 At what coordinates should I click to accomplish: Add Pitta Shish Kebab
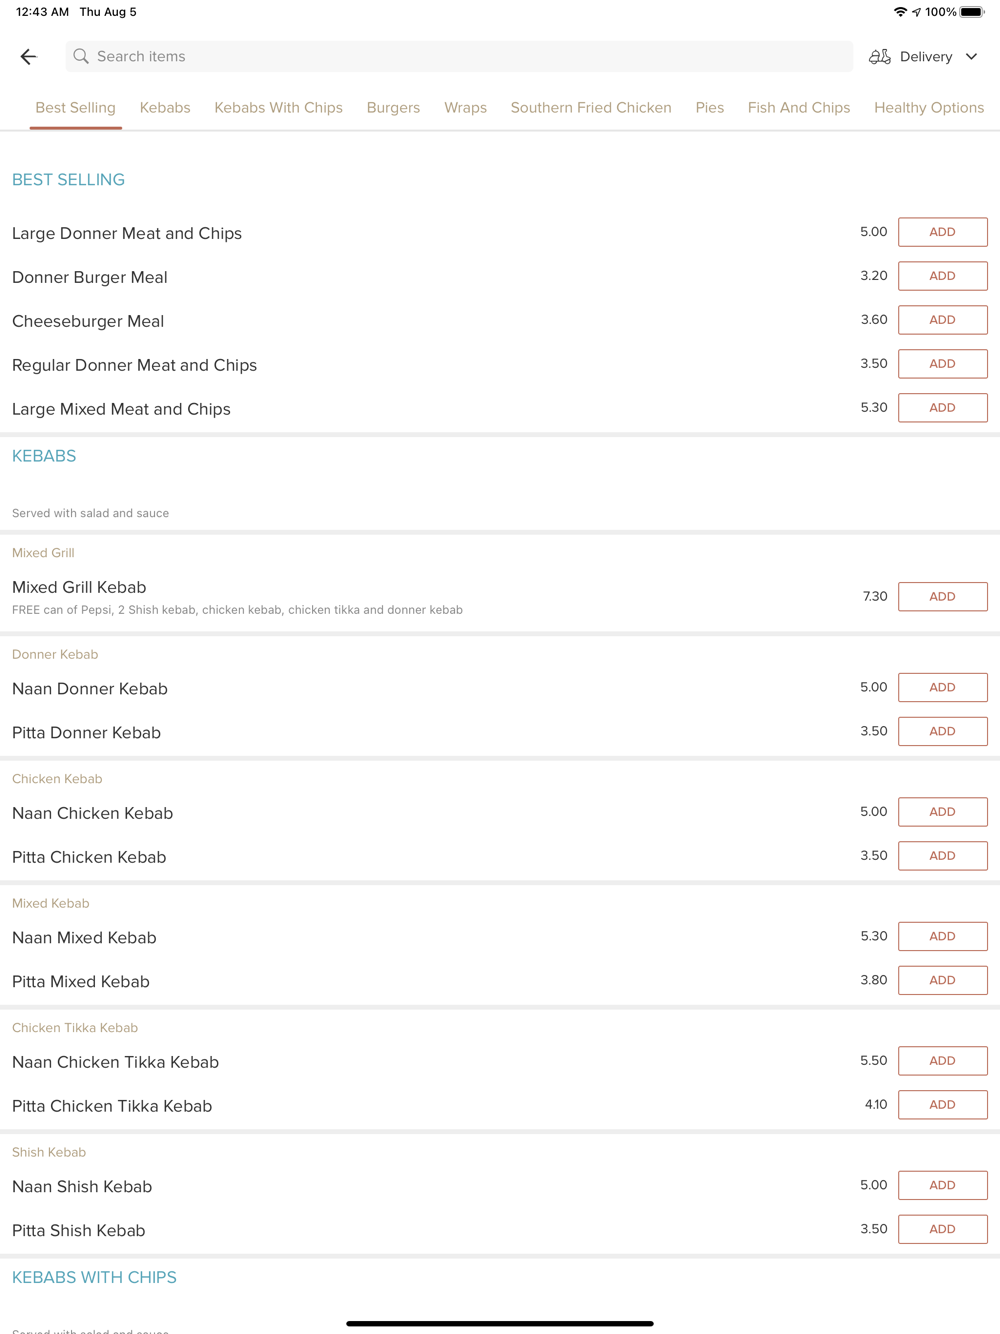(x=942, y=1229)
